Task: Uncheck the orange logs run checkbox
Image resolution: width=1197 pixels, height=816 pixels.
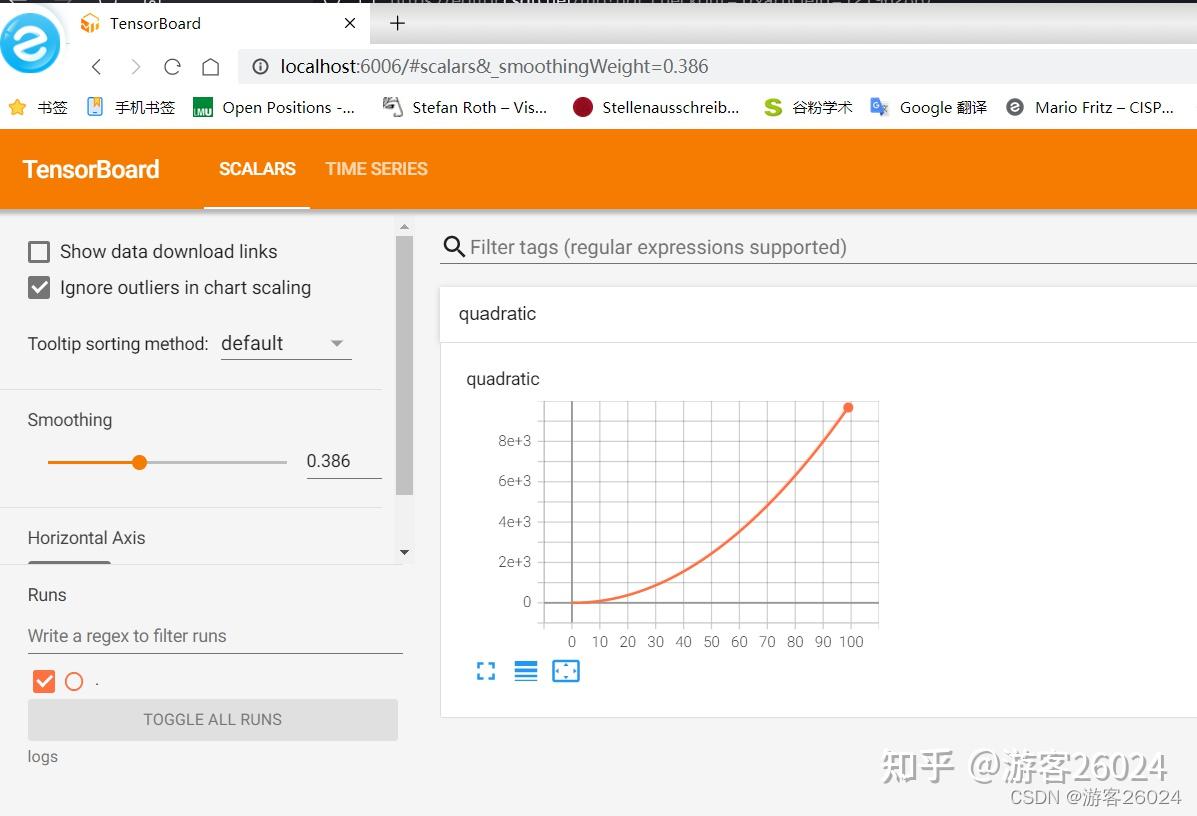Action: [x=44, y=681]
